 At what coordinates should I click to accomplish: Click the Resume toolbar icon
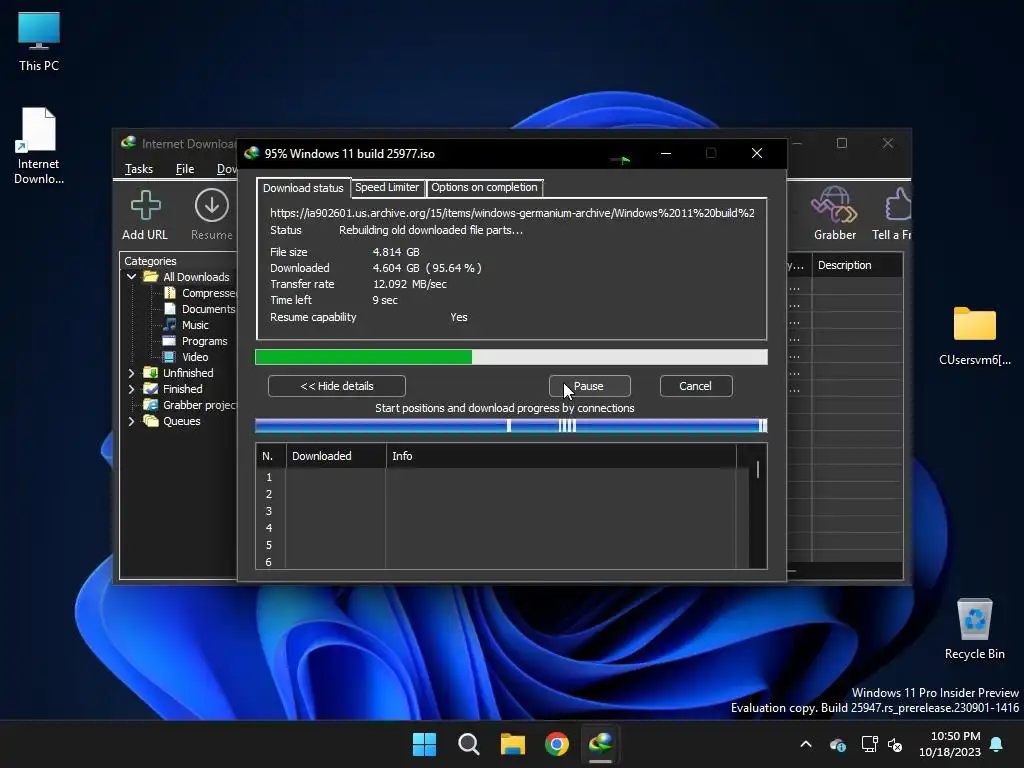212,214
